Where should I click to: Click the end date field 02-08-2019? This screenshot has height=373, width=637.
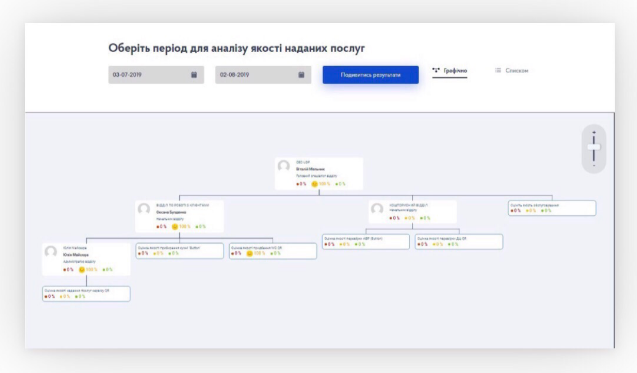pos(263,75)
